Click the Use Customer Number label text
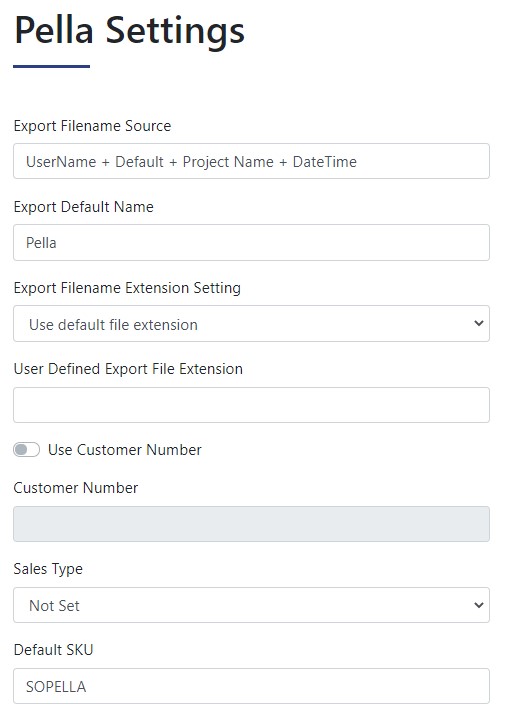This screenshot has height=717, width=515. 124,450
